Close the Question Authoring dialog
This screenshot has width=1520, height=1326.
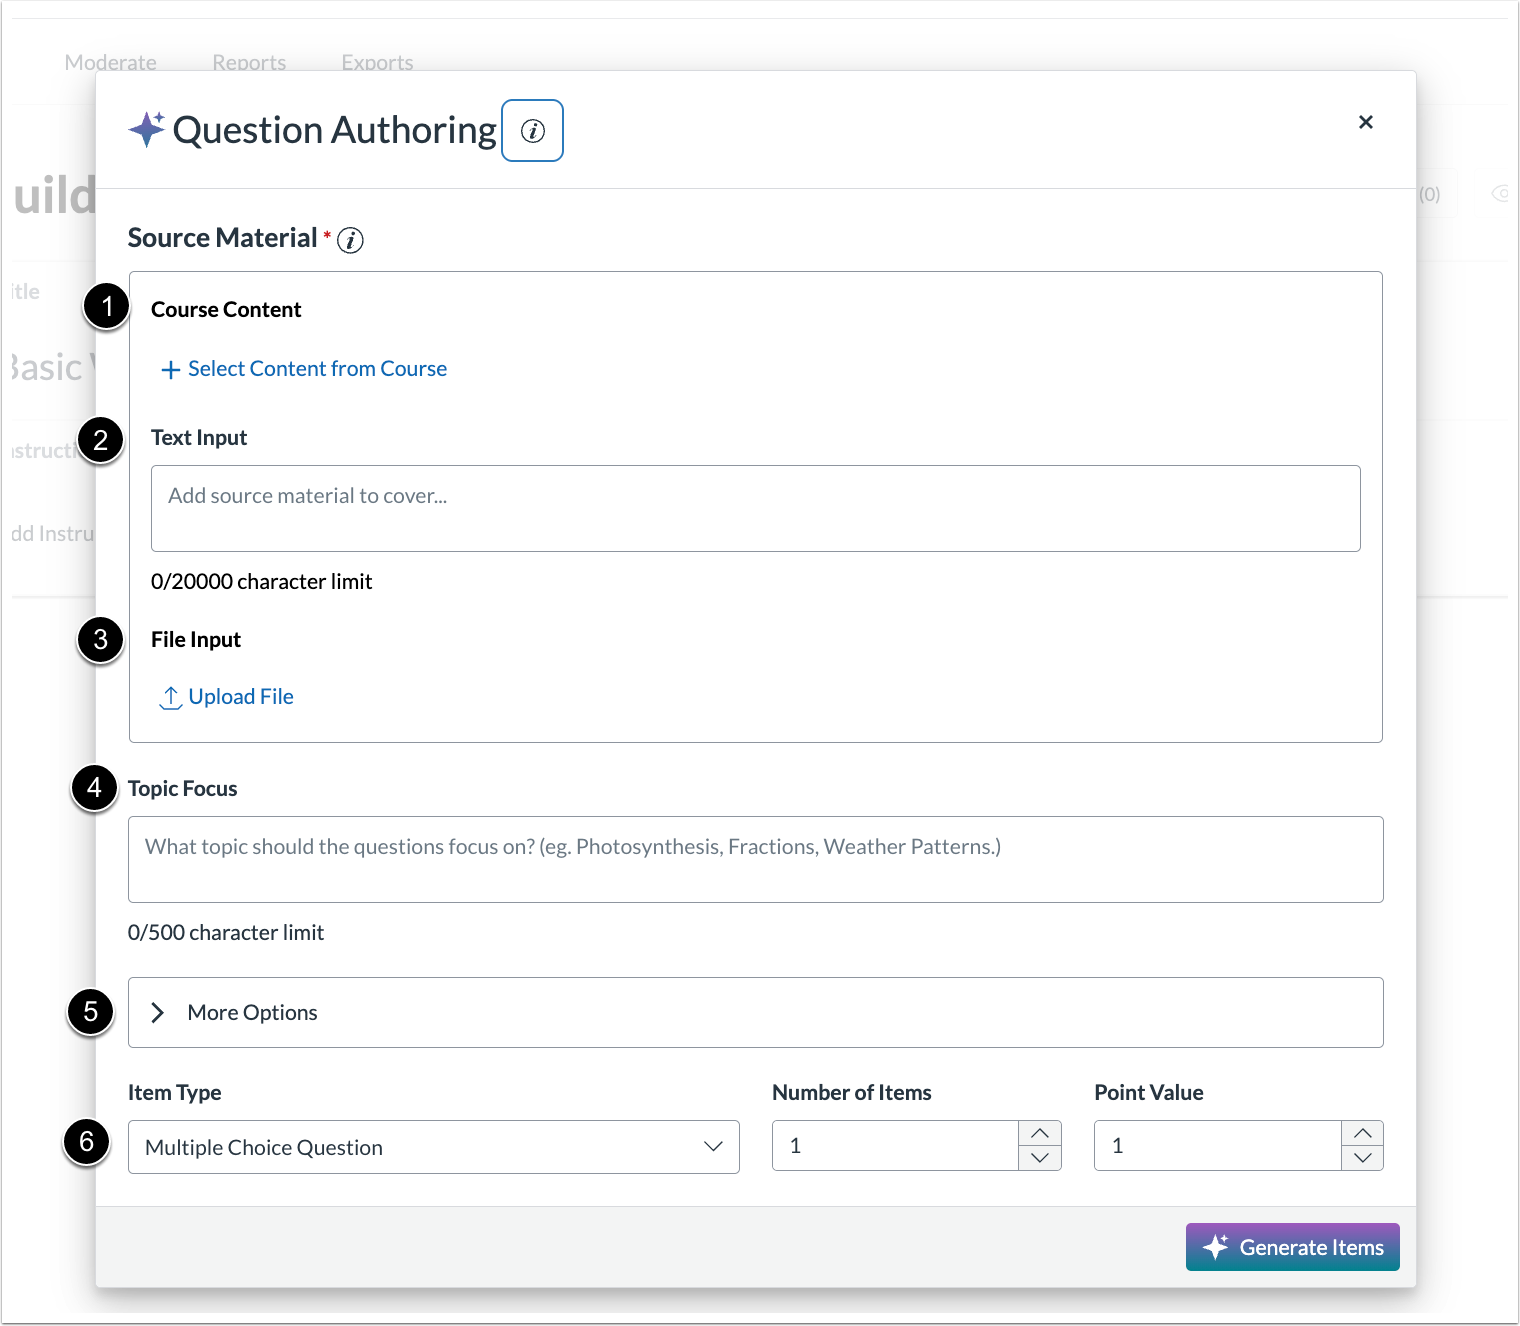tap(1366, 122)
